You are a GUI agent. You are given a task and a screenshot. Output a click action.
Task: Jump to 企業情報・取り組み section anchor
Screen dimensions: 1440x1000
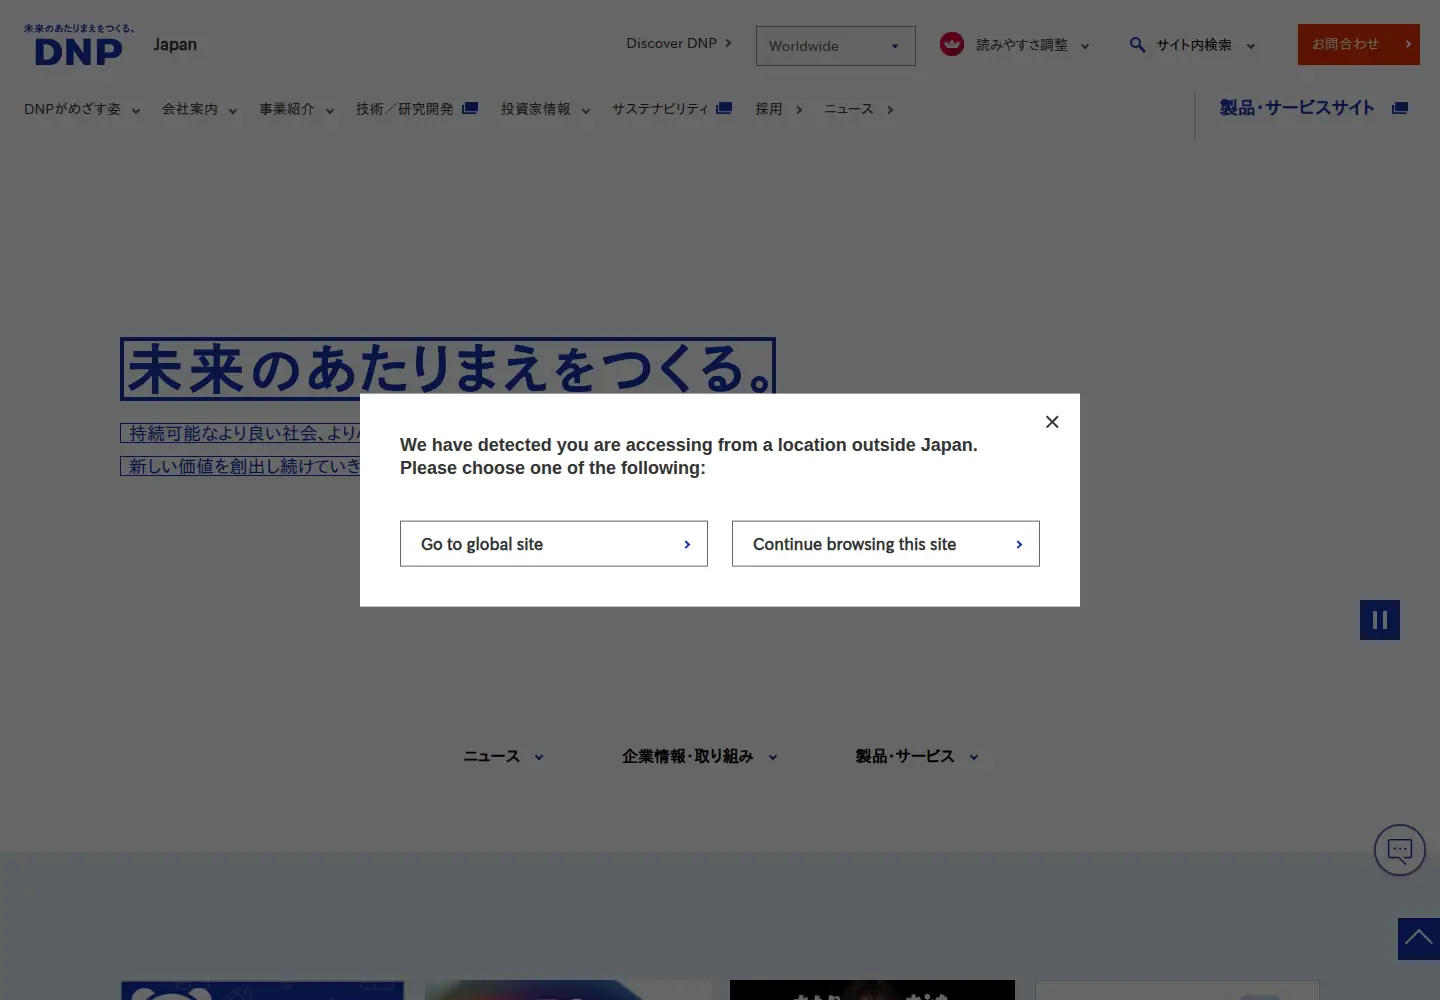700,757
